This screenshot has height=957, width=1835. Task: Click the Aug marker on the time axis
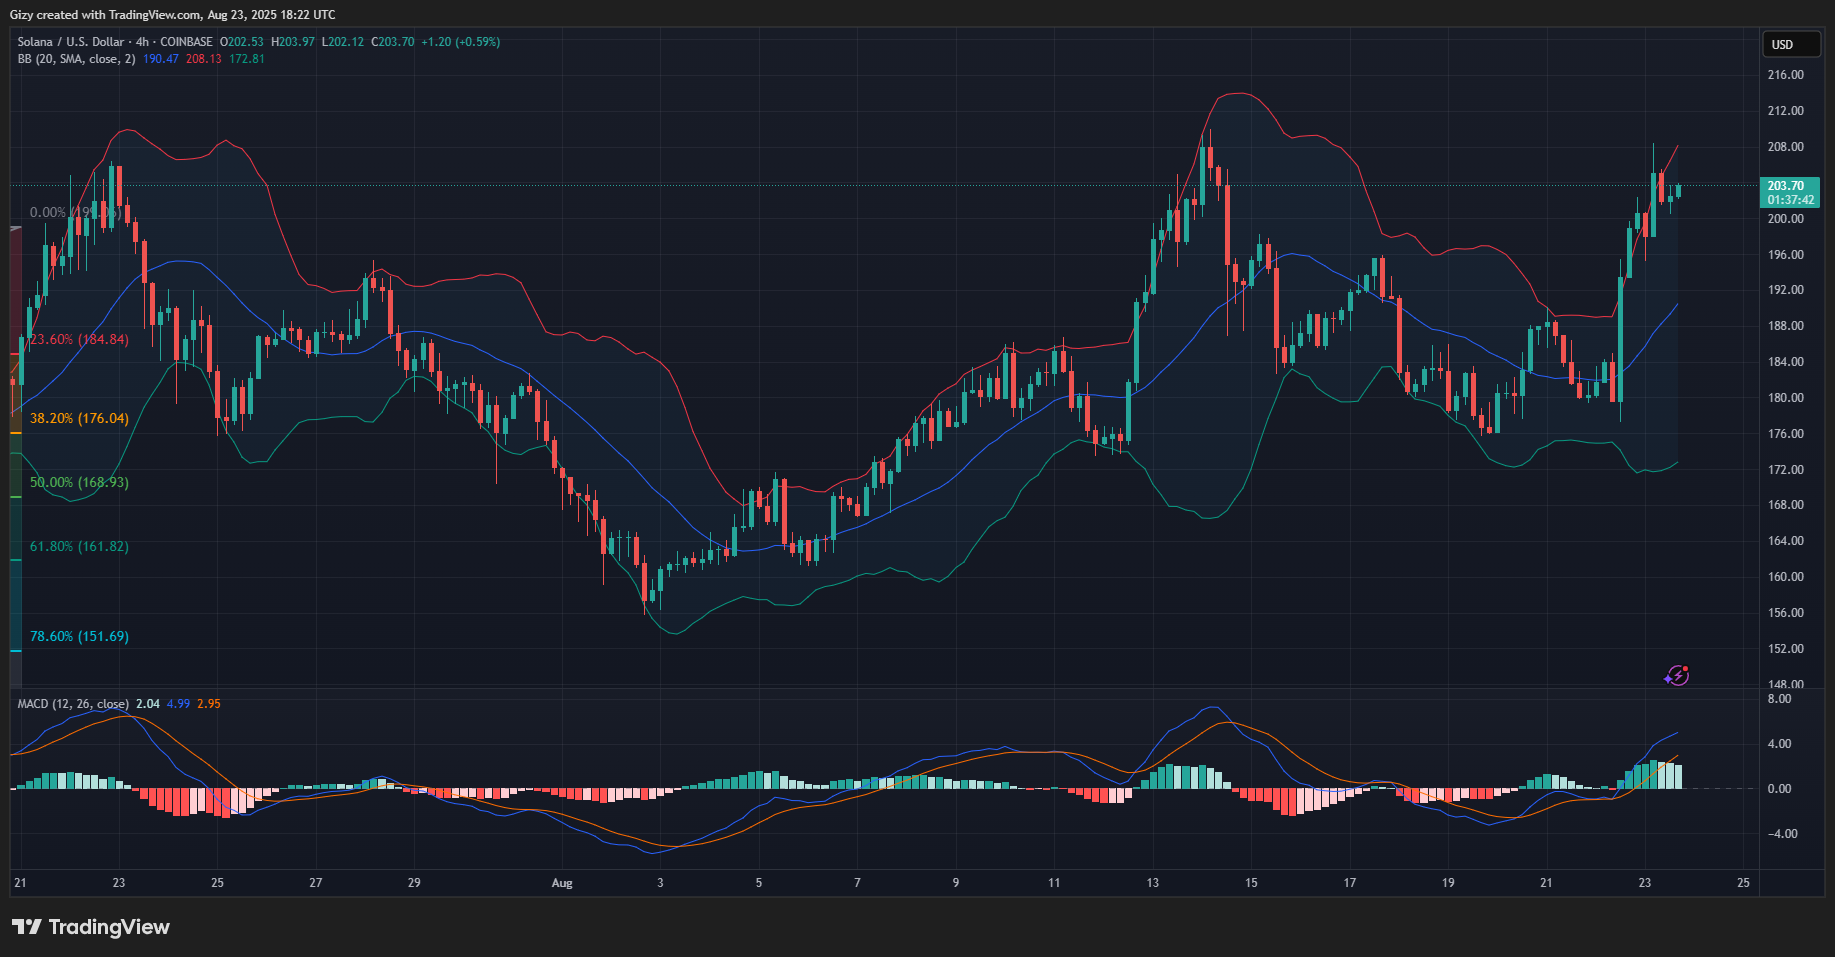(x=562, y=883)
